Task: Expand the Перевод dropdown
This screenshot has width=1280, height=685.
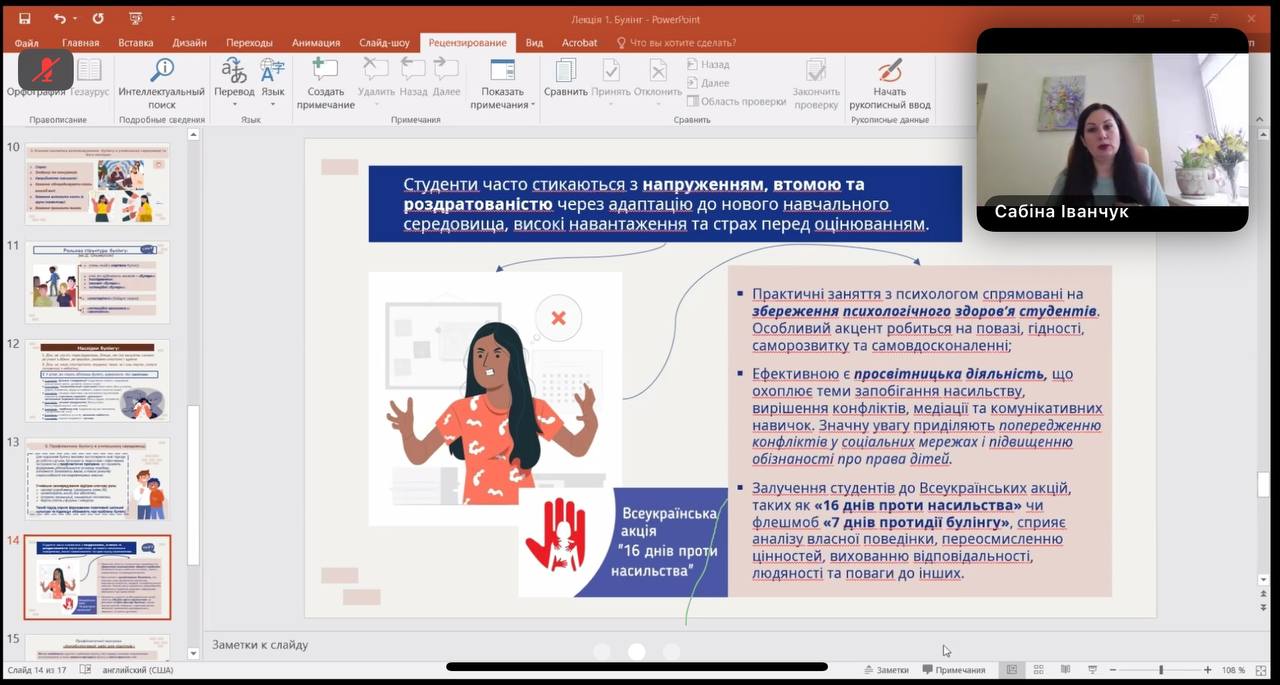Action: coord(234,92)
